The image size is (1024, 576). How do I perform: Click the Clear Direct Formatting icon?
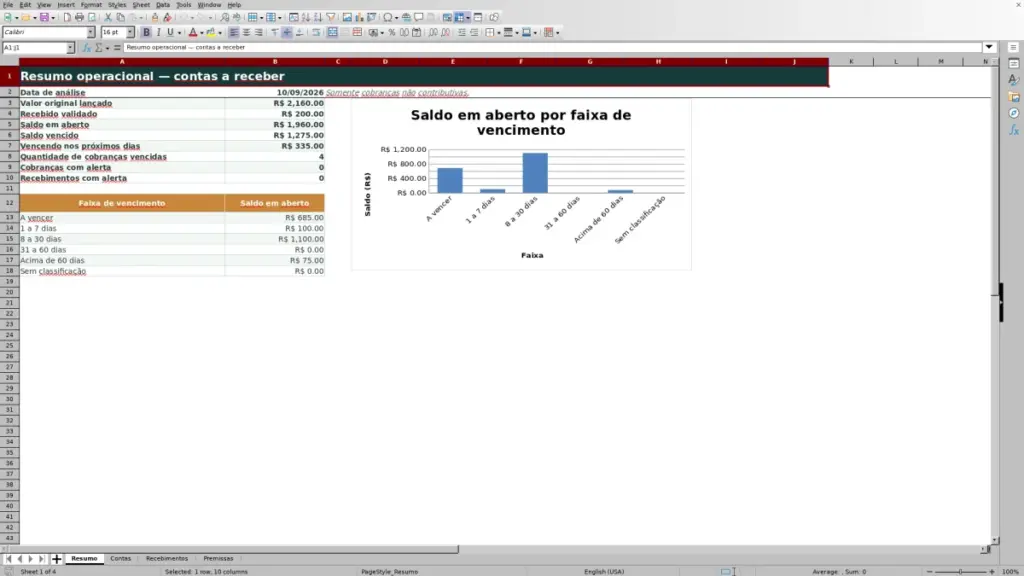pos(167,18)
